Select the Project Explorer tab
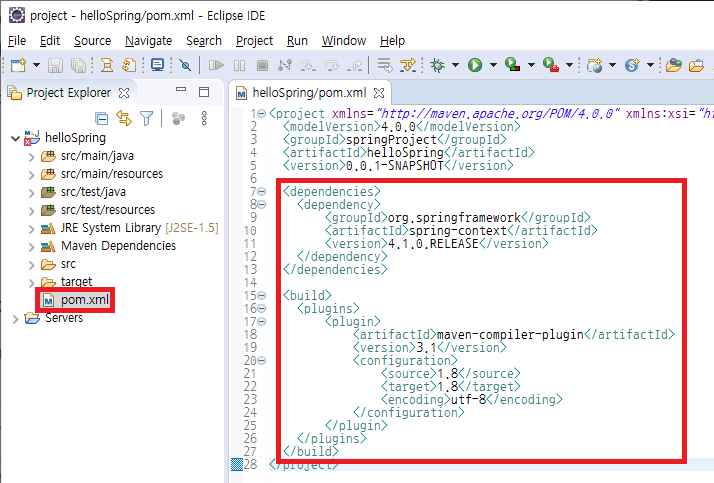 (68, 93)
